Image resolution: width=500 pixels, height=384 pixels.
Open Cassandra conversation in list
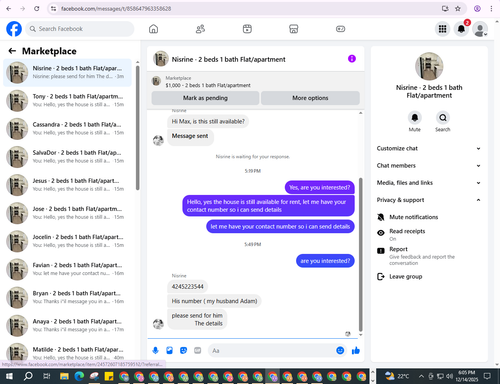pyautogui.click(x=68, y=129)
